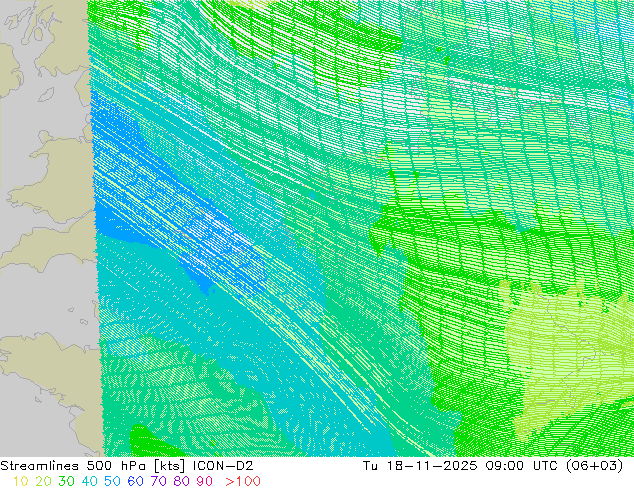Click the 'Streamlines 500 hPa [kts]' title
Image resolution: width=634 pixels, height=490 pixels.
click(93, 466)
